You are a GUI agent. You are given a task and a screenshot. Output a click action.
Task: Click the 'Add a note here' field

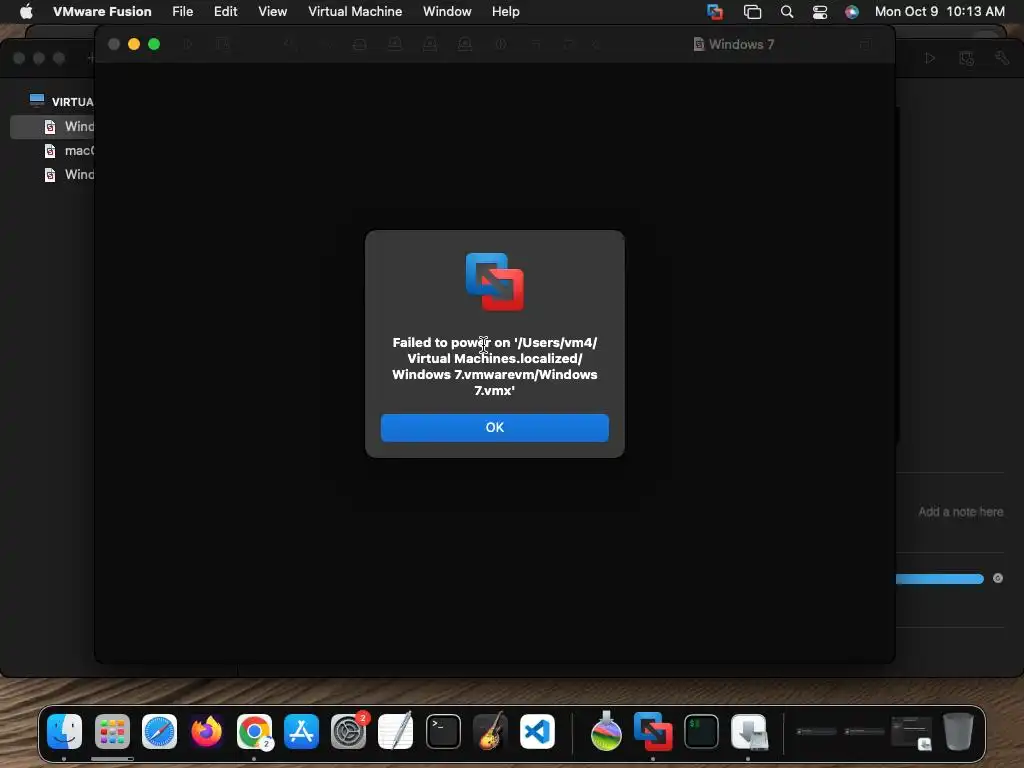[x=960, y=511]
